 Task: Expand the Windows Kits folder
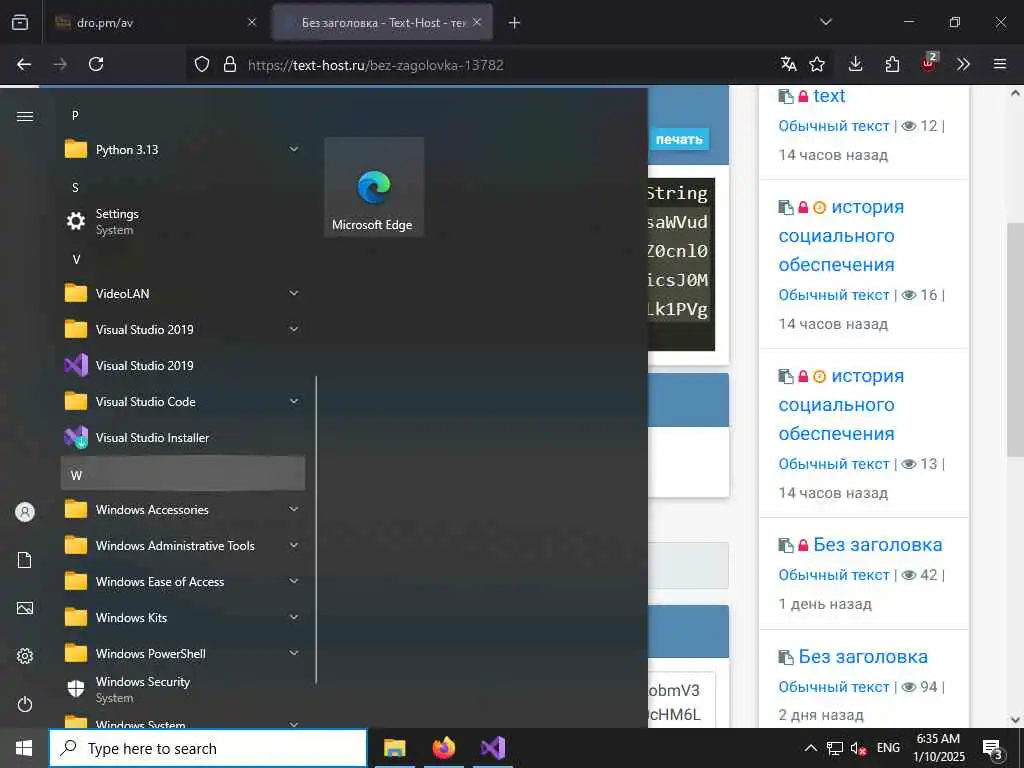[x=183, y=618]
